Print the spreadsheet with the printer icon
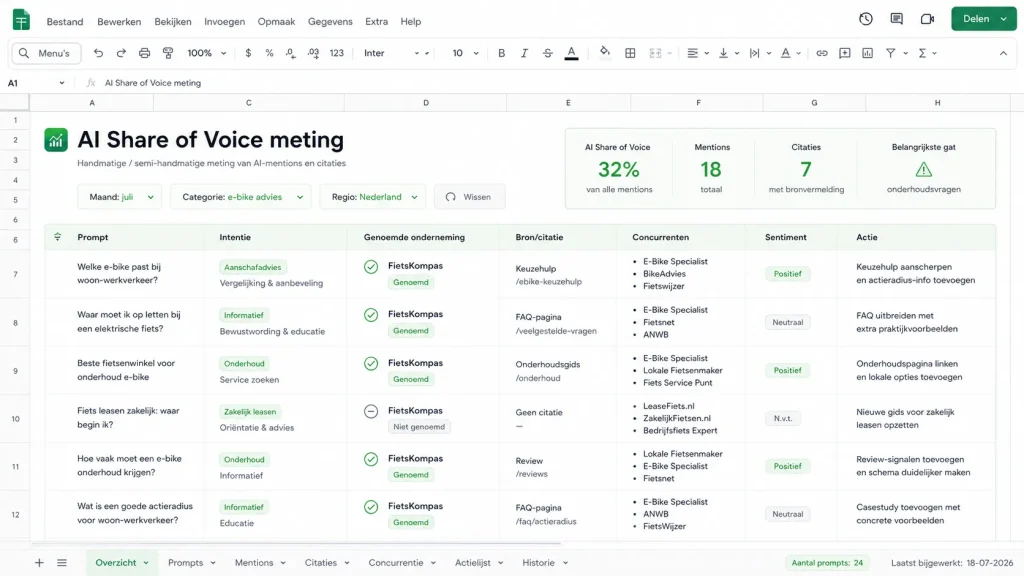This screenshot has height=576, width=1024. 144,53
